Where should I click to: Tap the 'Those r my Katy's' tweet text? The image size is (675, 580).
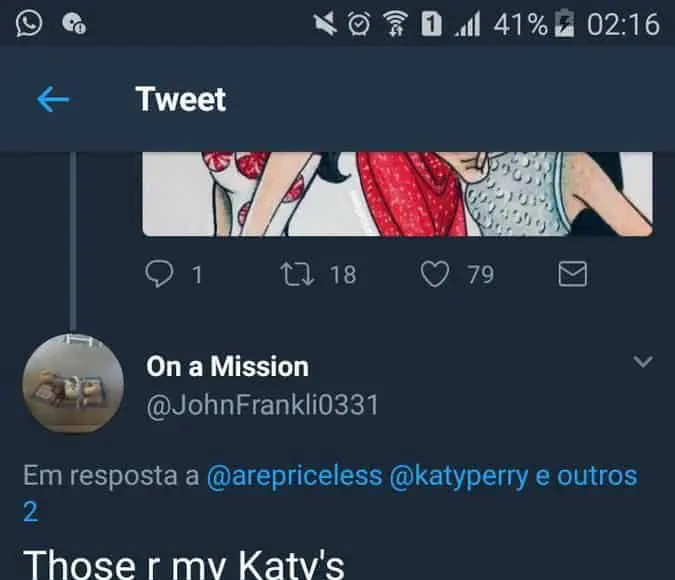183,562
